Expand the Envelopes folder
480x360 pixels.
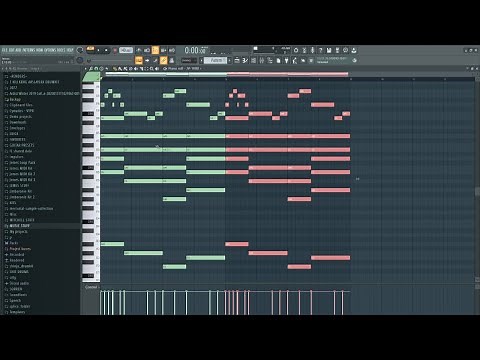(17, 128)
